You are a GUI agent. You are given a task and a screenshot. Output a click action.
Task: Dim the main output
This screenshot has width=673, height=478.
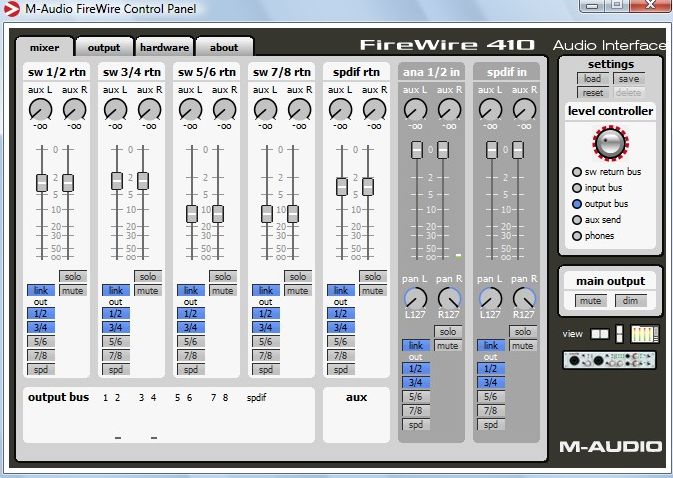click(x=631, y=301)
